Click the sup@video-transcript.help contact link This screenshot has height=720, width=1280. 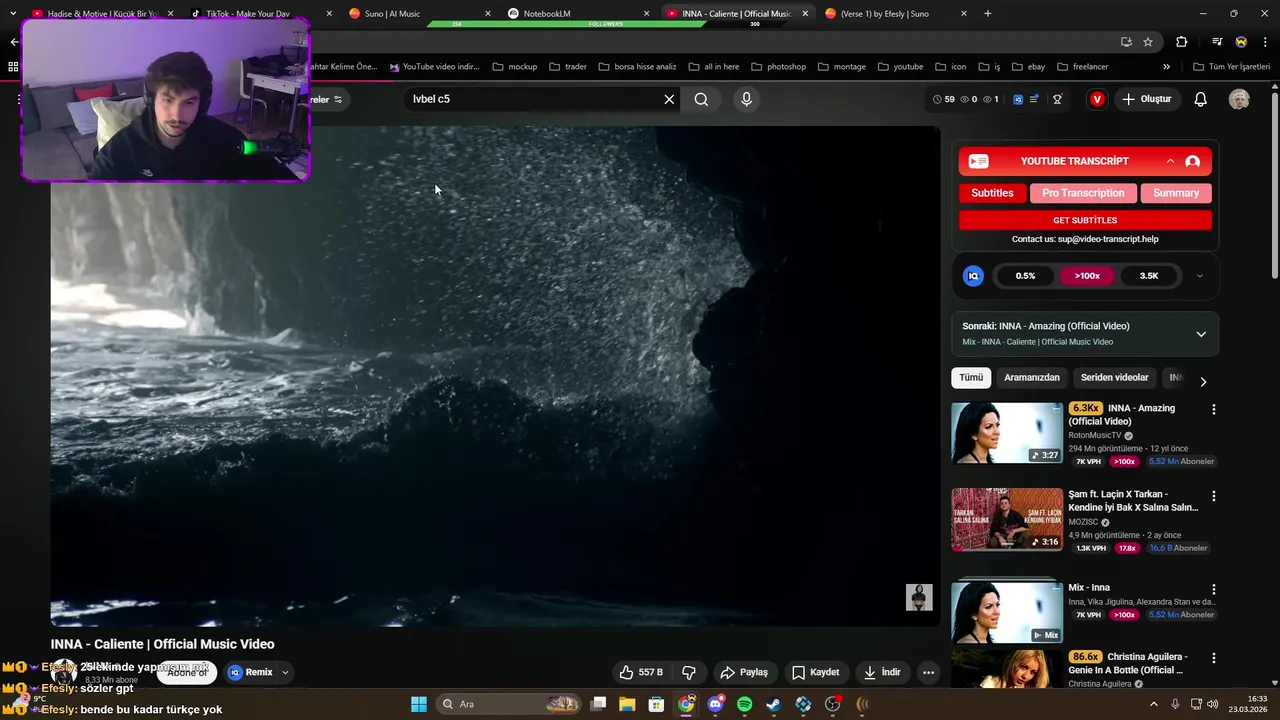(x=1108, y=239)
